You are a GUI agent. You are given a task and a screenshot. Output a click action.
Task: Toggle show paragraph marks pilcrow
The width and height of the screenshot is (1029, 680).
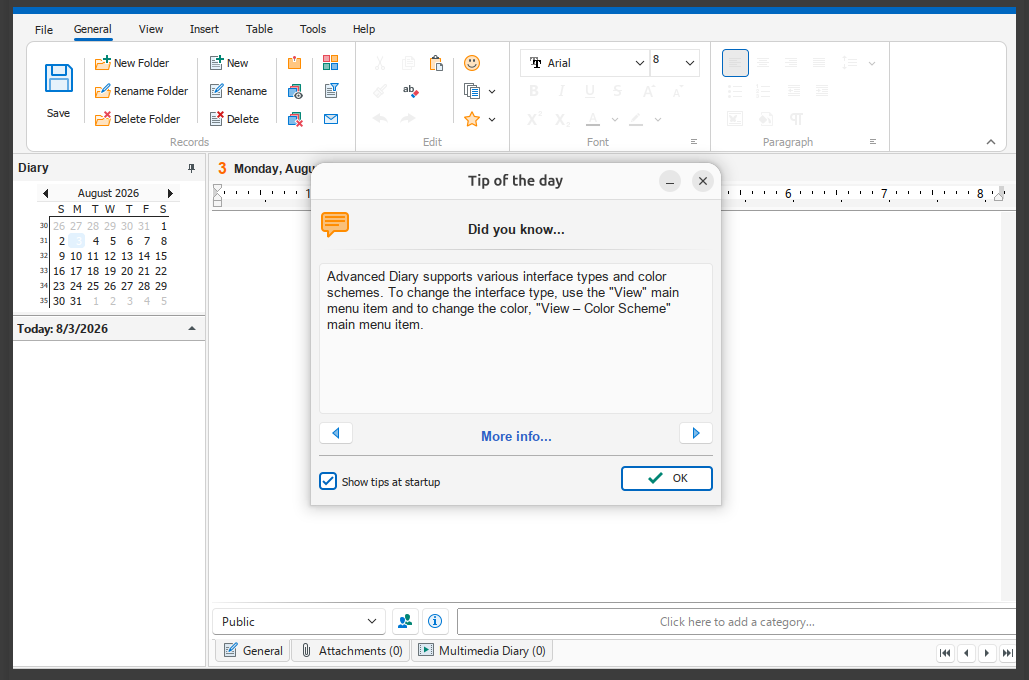click(796, 119)
